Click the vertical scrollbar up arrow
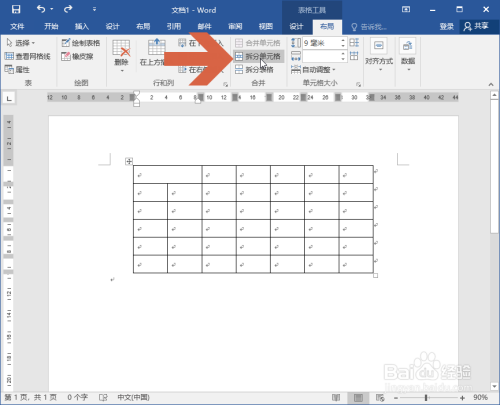Image resolution: width=500 pixels, height=405 pixels. coord(494,95)
